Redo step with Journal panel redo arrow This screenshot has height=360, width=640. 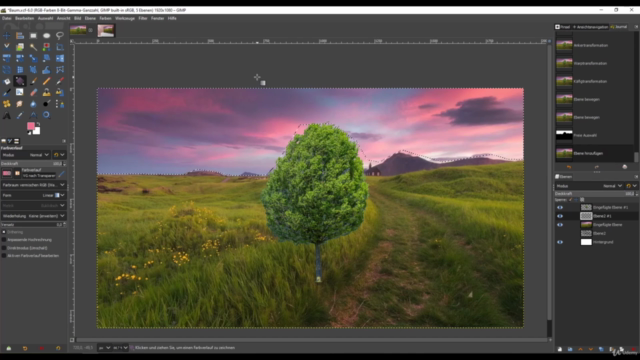coord(597,167)
